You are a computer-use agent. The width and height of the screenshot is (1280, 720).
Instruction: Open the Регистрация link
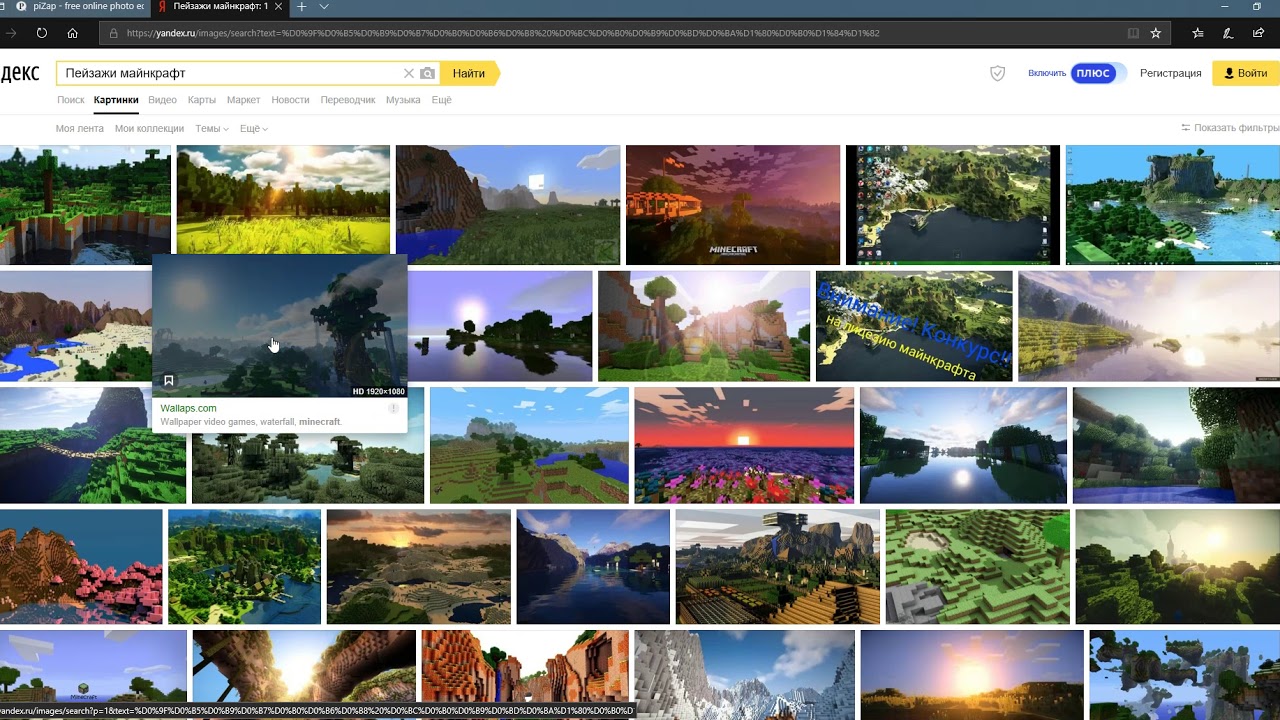coord(1170,73)
